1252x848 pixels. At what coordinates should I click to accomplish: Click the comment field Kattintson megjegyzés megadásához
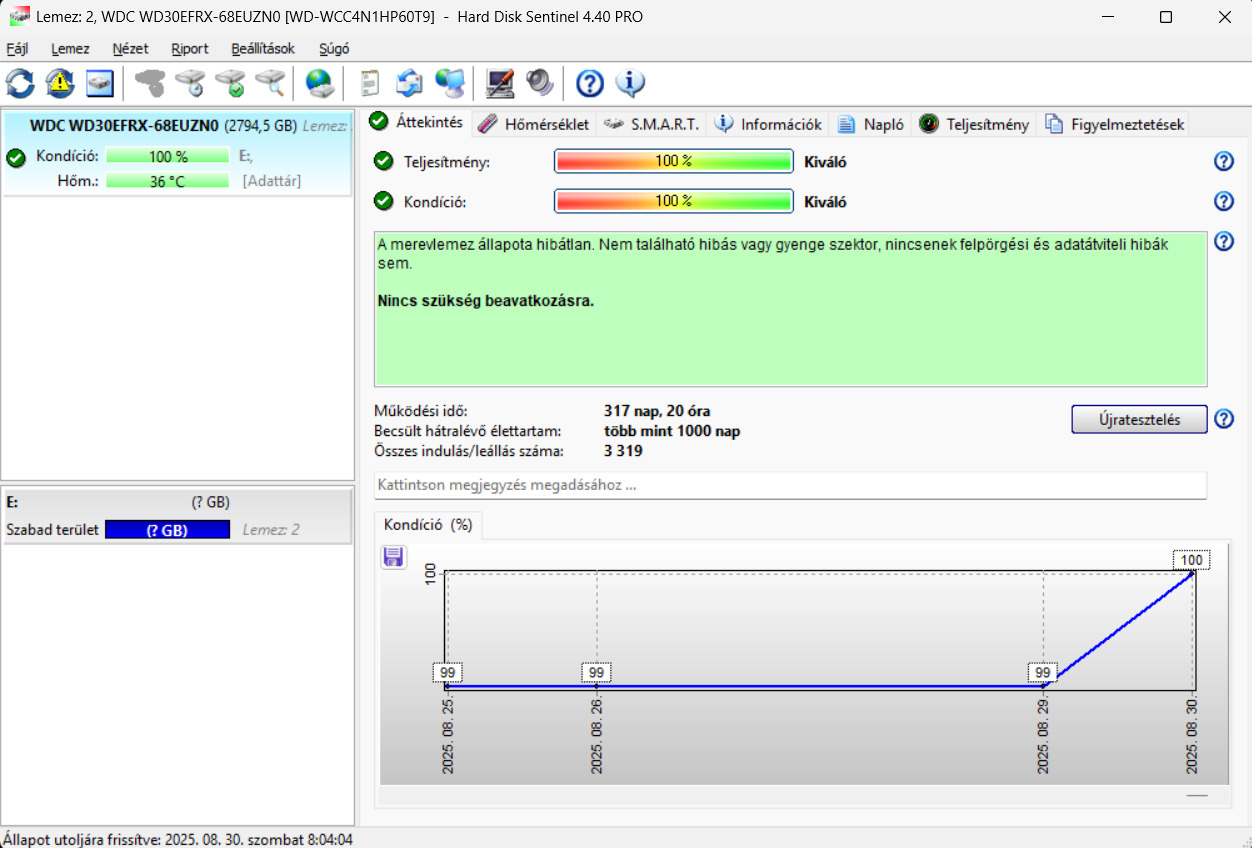point(790,485)
